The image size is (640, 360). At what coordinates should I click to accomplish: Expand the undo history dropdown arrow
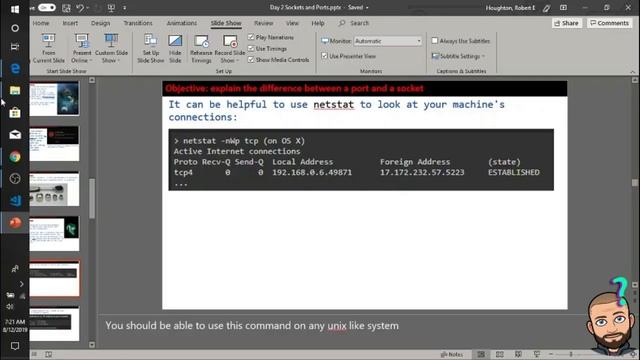coord(89,8)
